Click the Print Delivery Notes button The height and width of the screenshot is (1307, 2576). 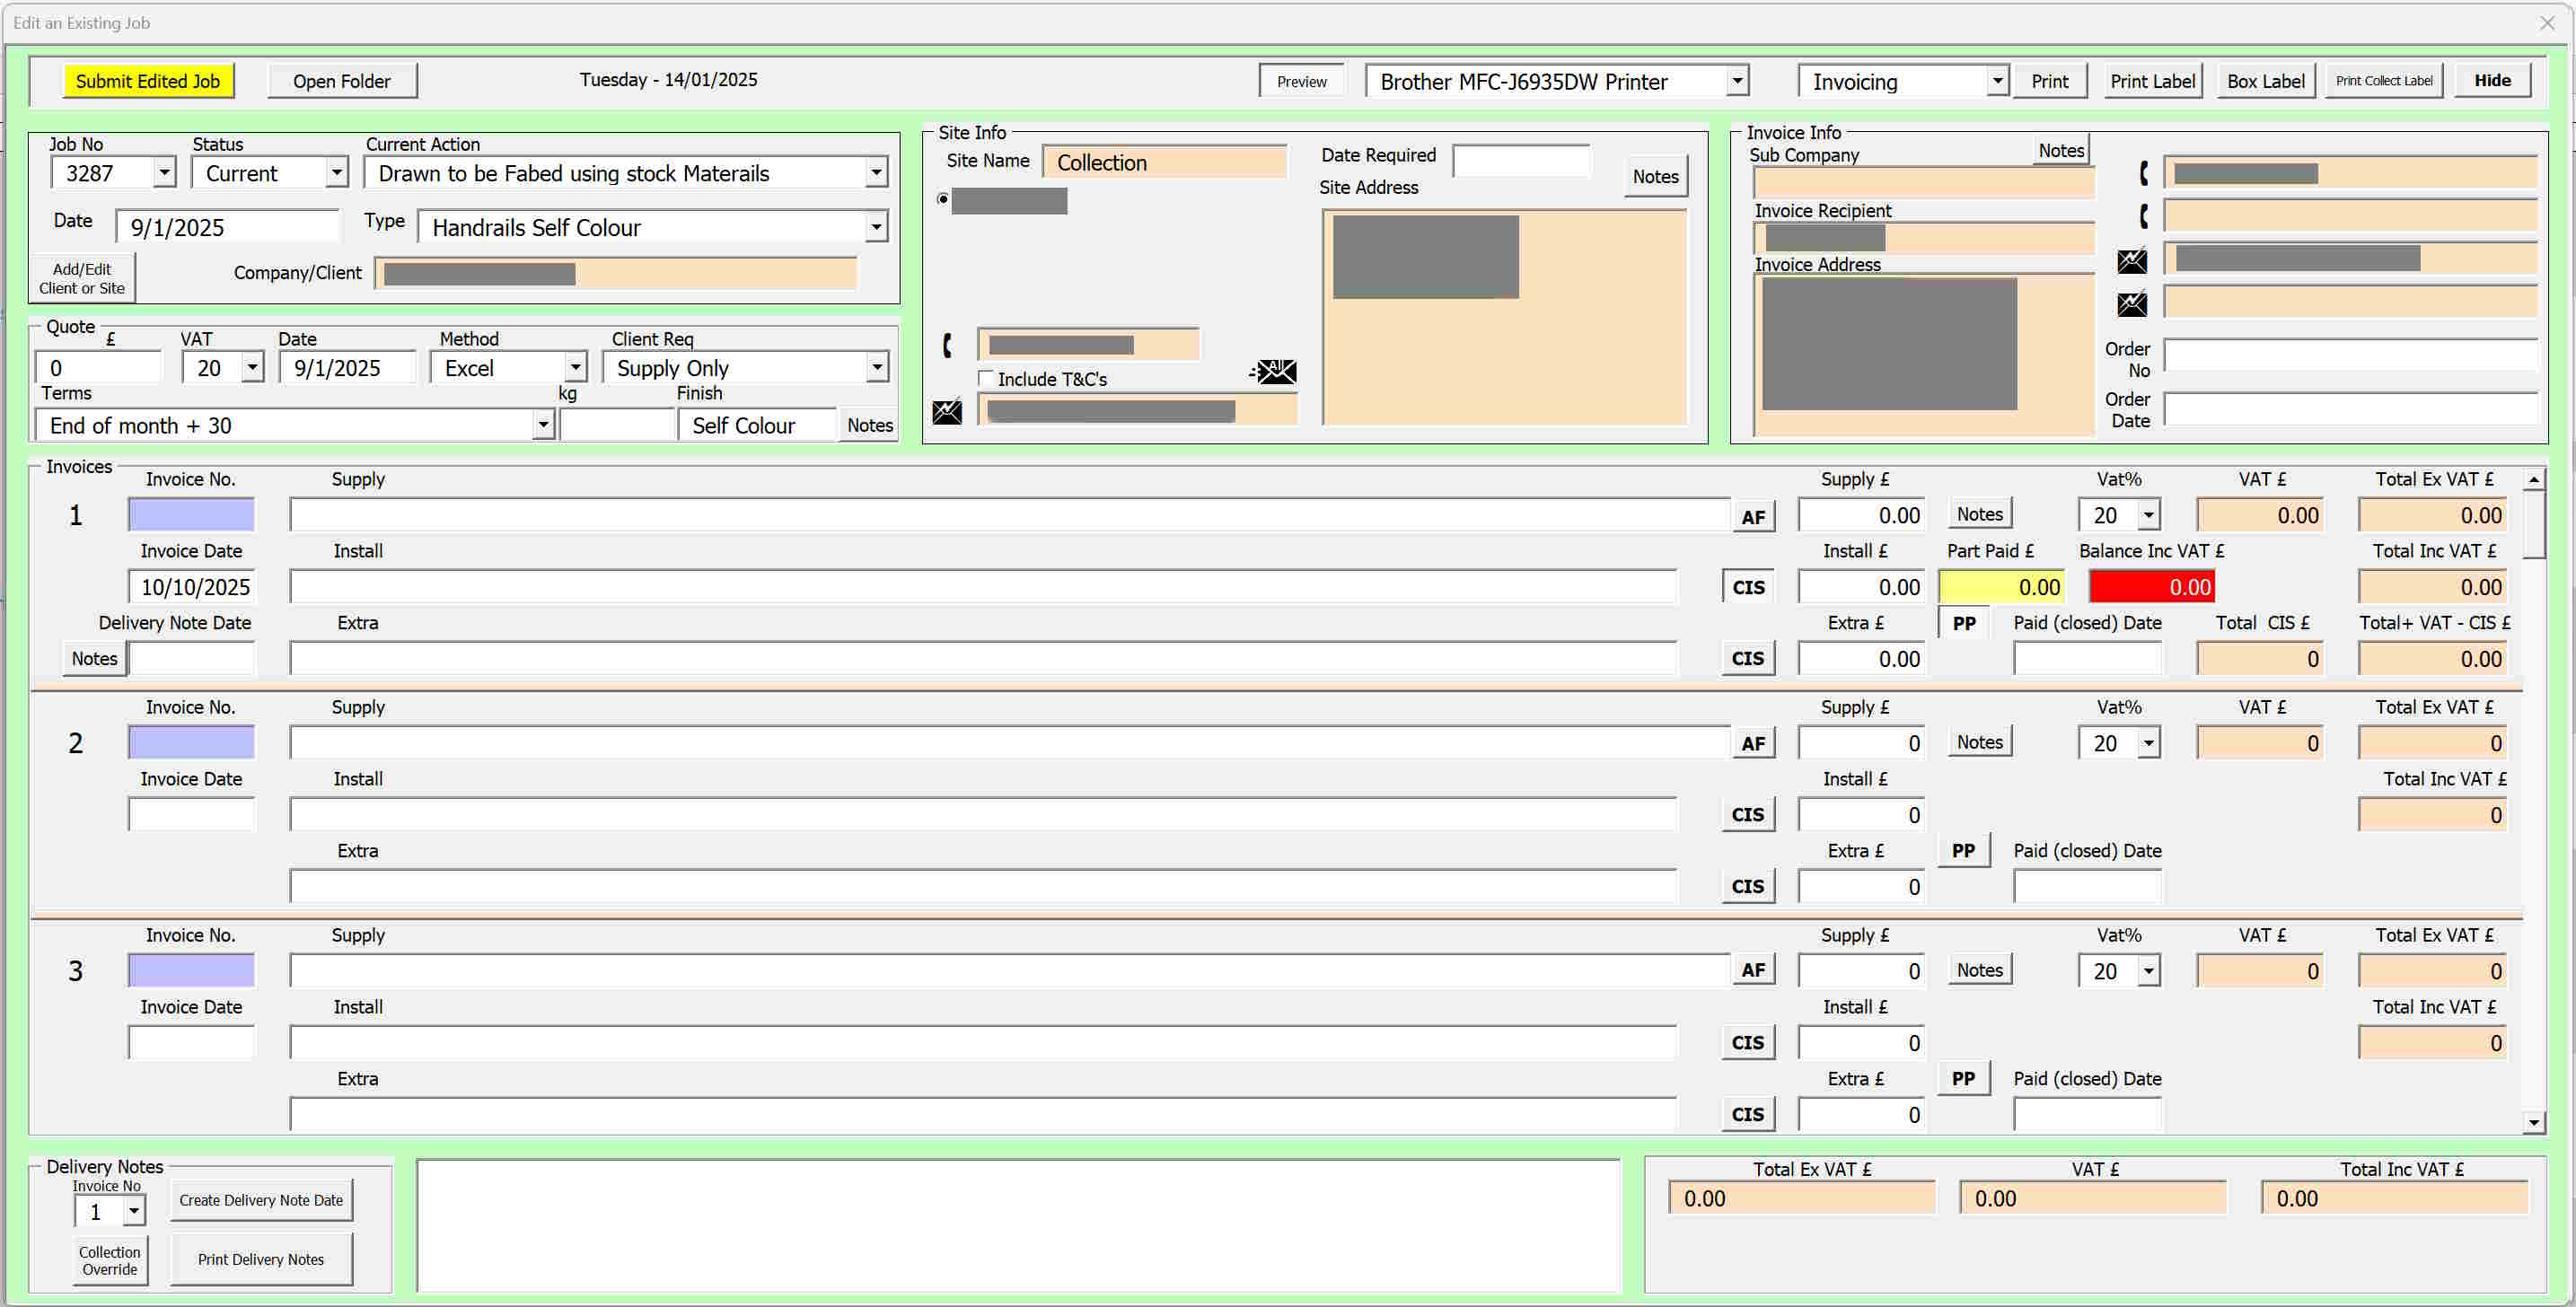262,1259
